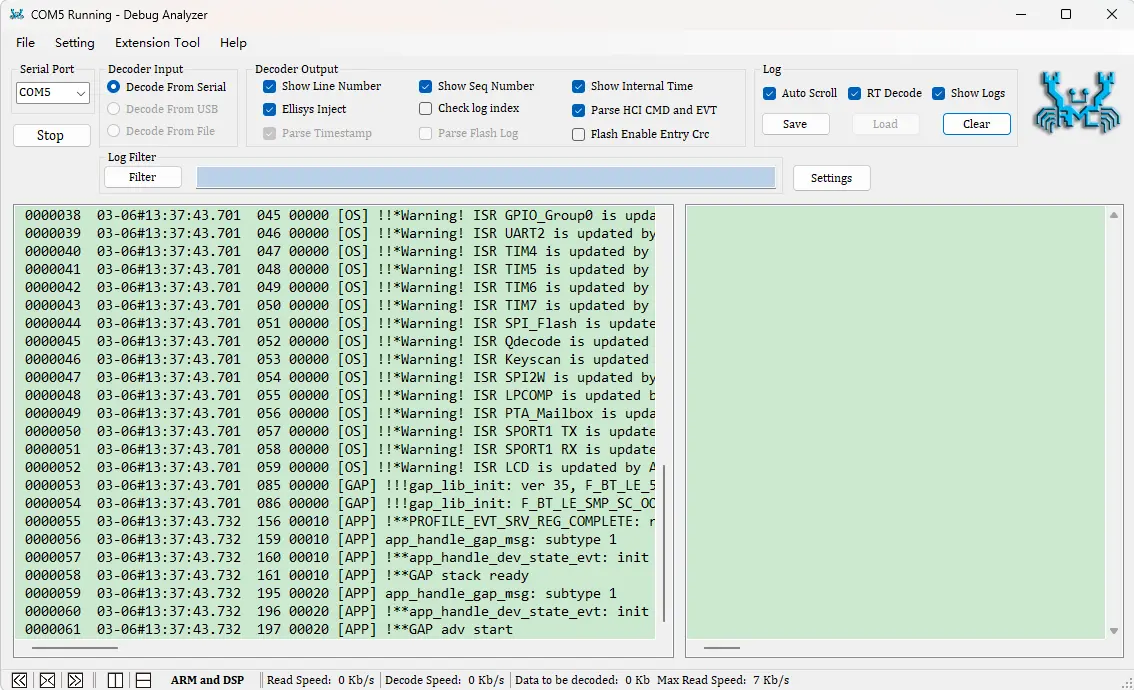Click the horizontal scrollbar of left log pane
The height and width of the screenshot is (690, 1134).
(x=74, y=647)
